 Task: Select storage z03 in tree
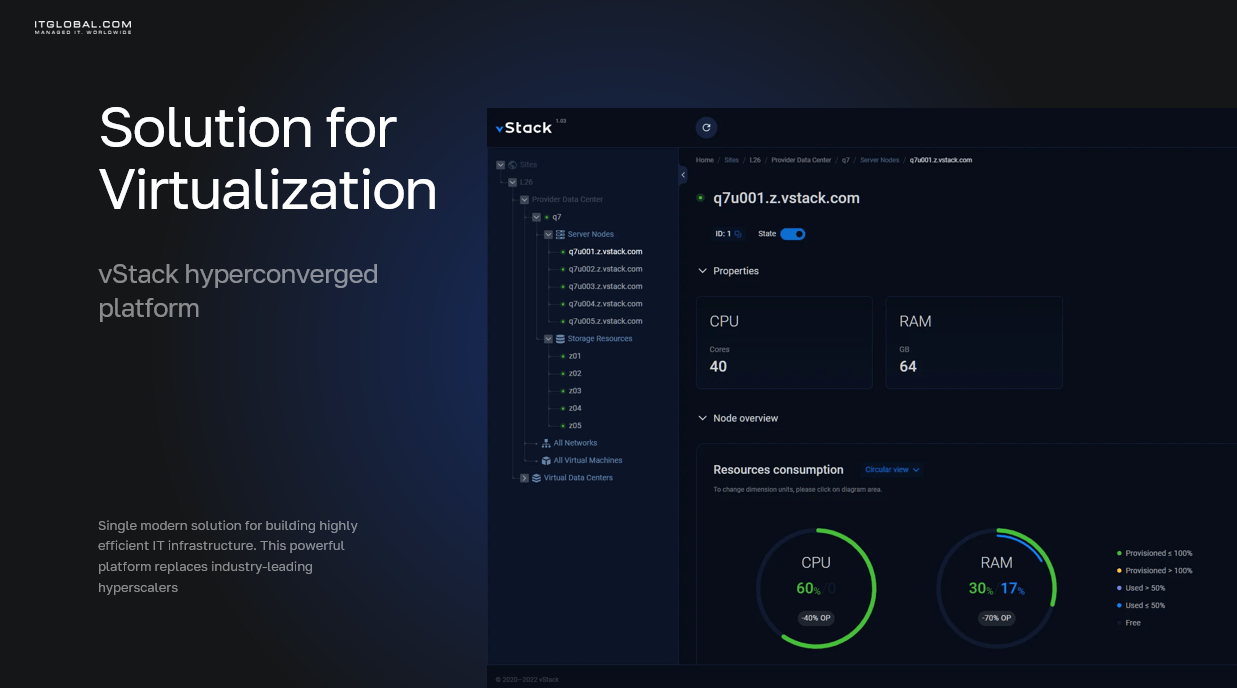click(x=575, y=391)
